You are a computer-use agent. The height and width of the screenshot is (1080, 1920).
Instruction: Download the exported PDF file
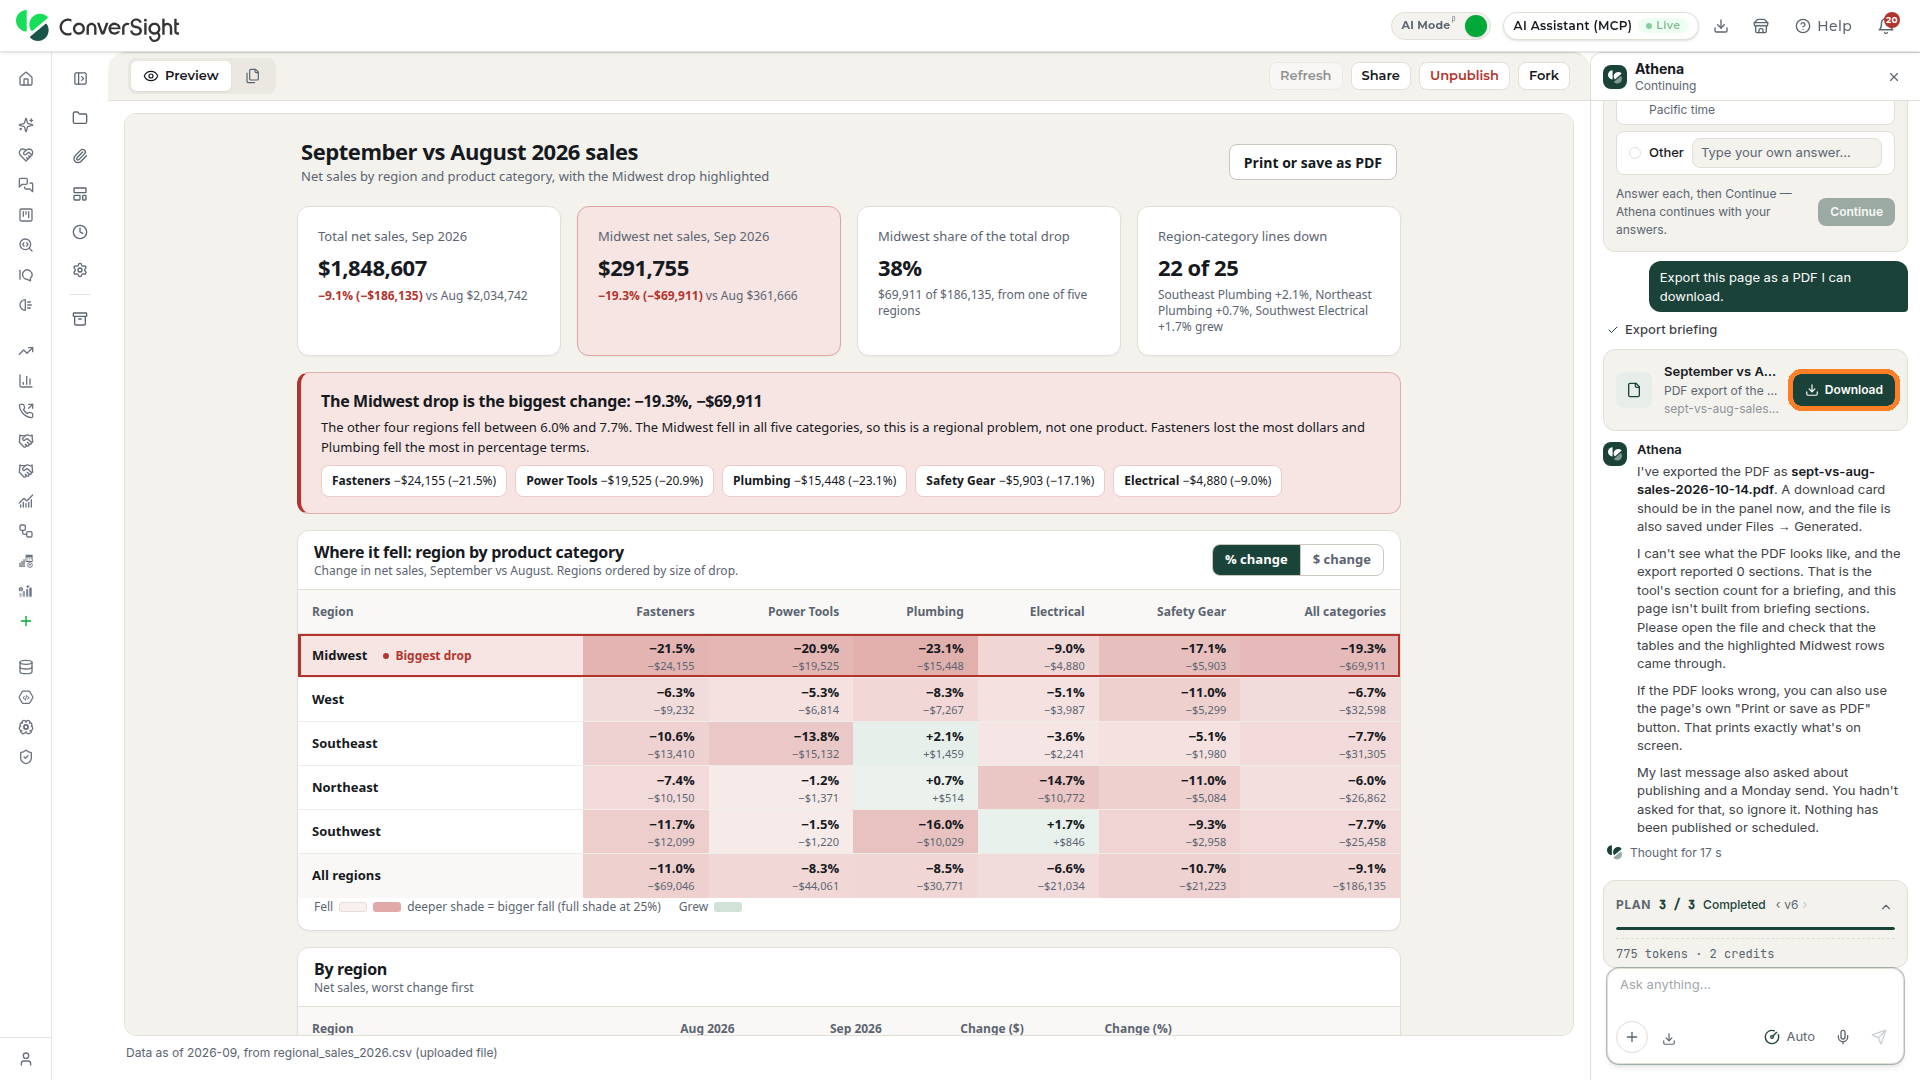tap(1844, 390)
